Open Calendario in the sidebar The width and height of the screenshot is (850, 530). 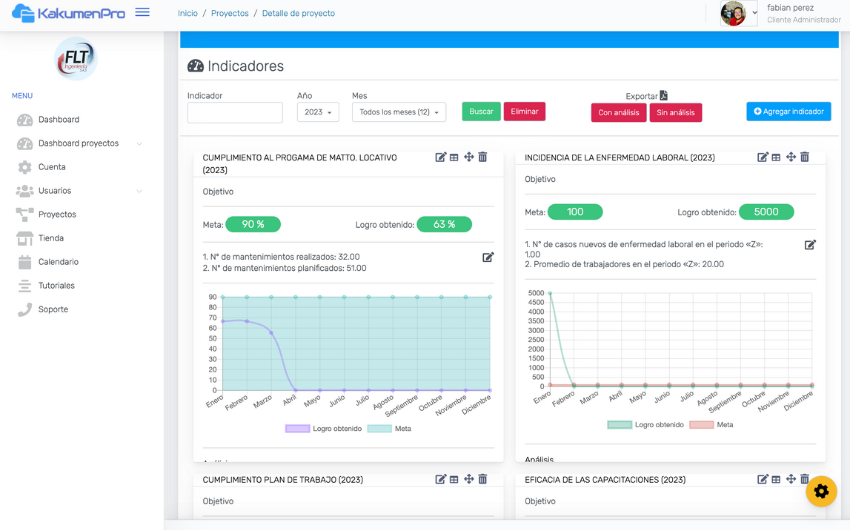pos(58,262)
